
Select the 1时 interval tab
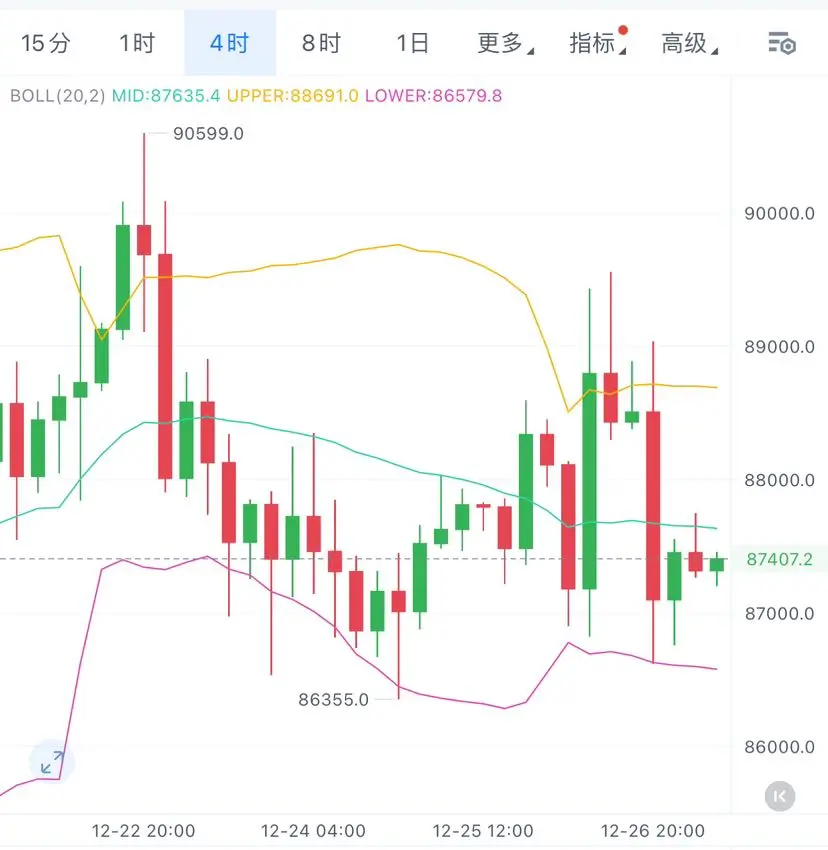(137, 43)
